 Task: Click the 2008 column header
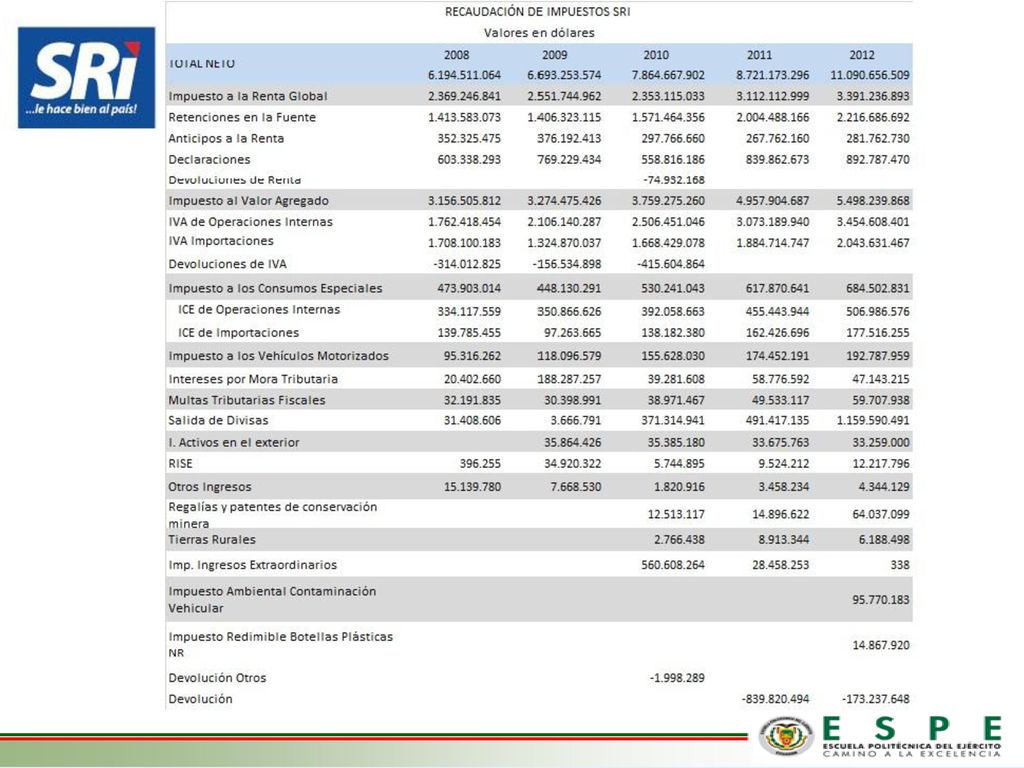point(456,56)
